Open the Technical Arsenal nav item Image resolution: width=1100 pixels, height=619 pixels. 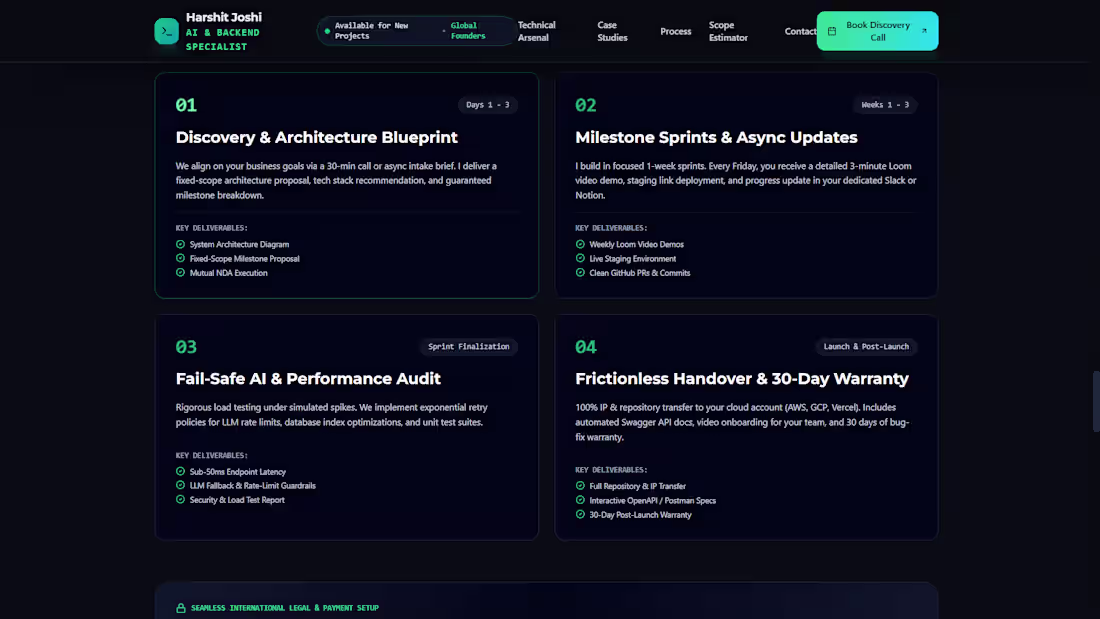coord(537,31)
